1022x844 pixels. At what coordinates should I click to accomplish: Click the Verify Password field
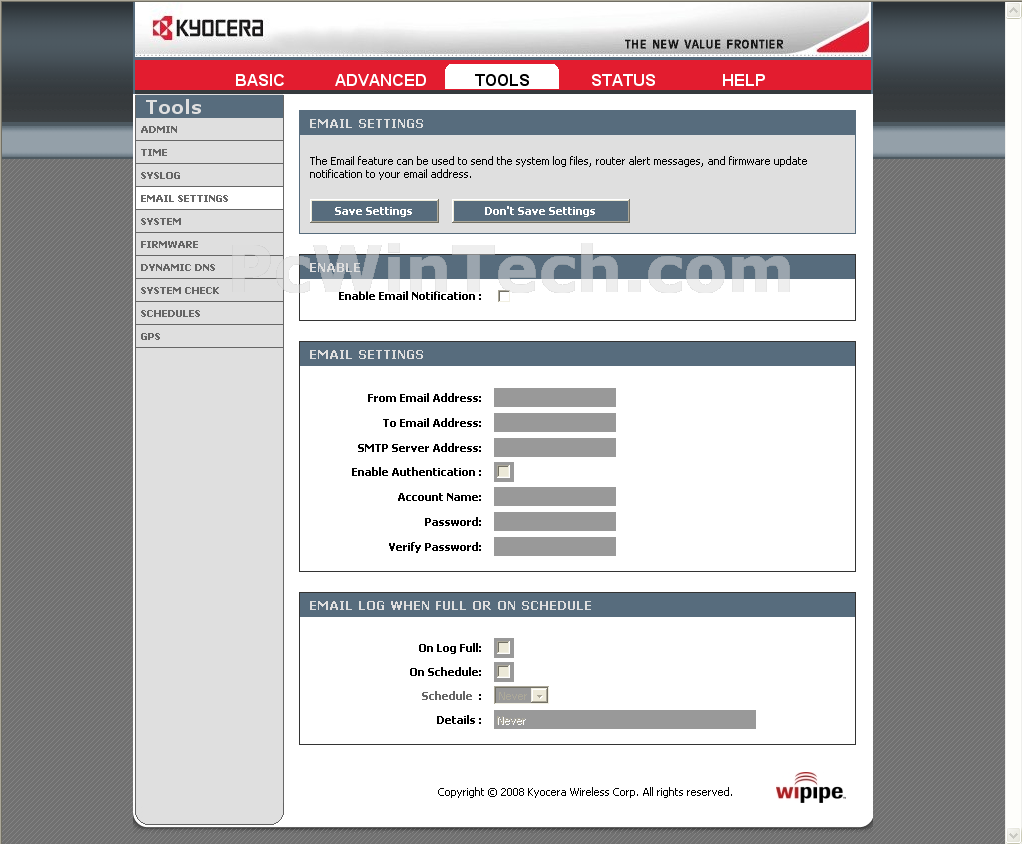pos(555,547)
